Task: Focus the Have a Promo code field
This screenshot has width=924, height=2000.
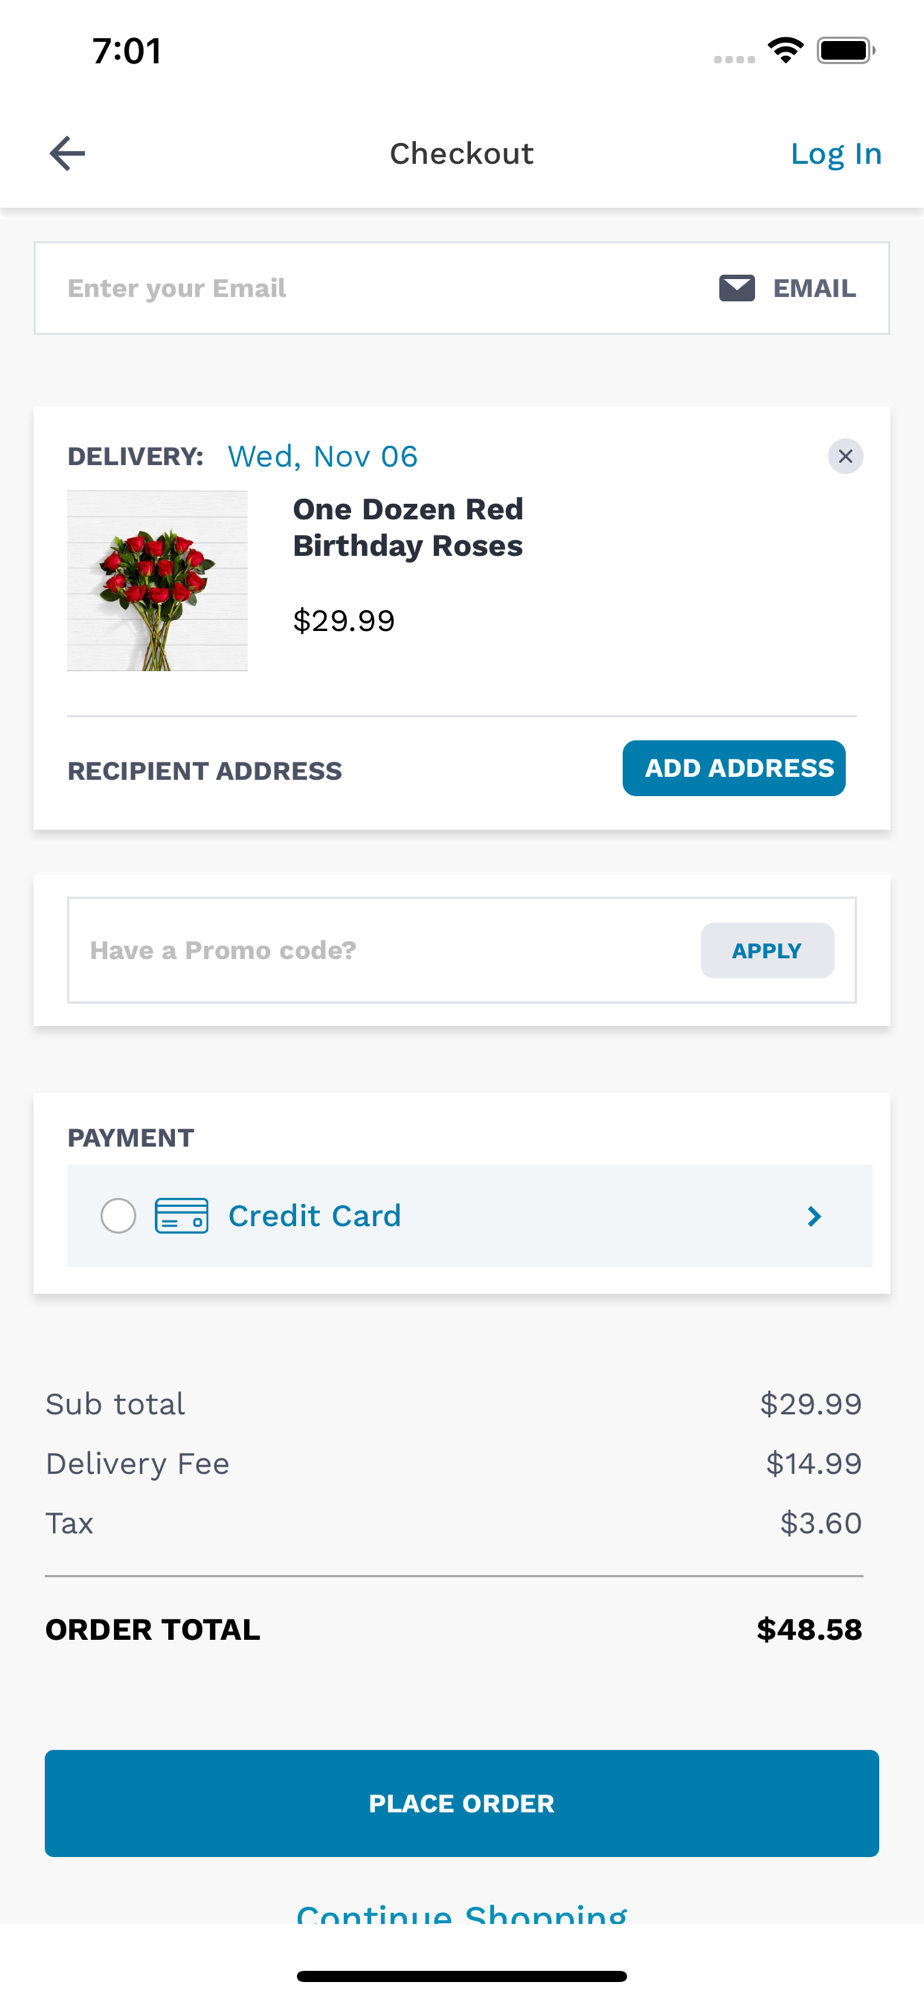Action: click(x=385, y=950)
